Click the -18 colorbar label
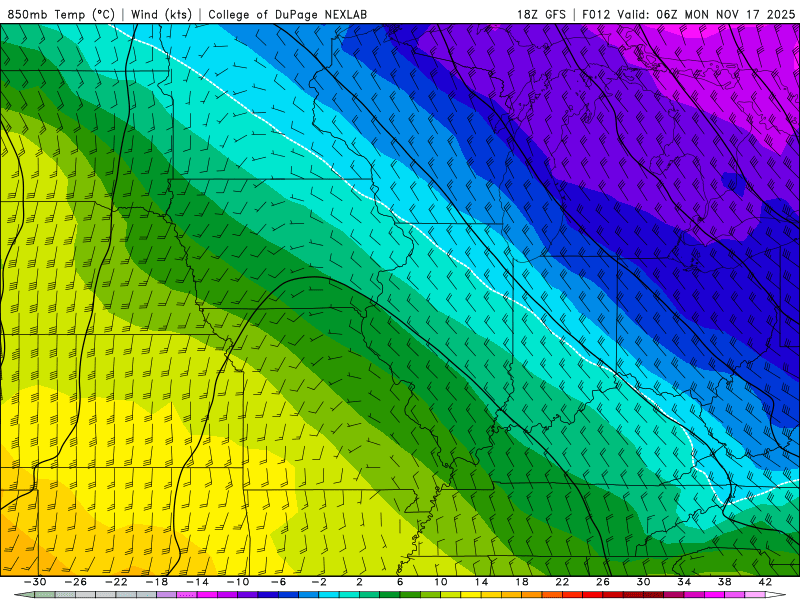800x600 pixels. pos(157,582)
